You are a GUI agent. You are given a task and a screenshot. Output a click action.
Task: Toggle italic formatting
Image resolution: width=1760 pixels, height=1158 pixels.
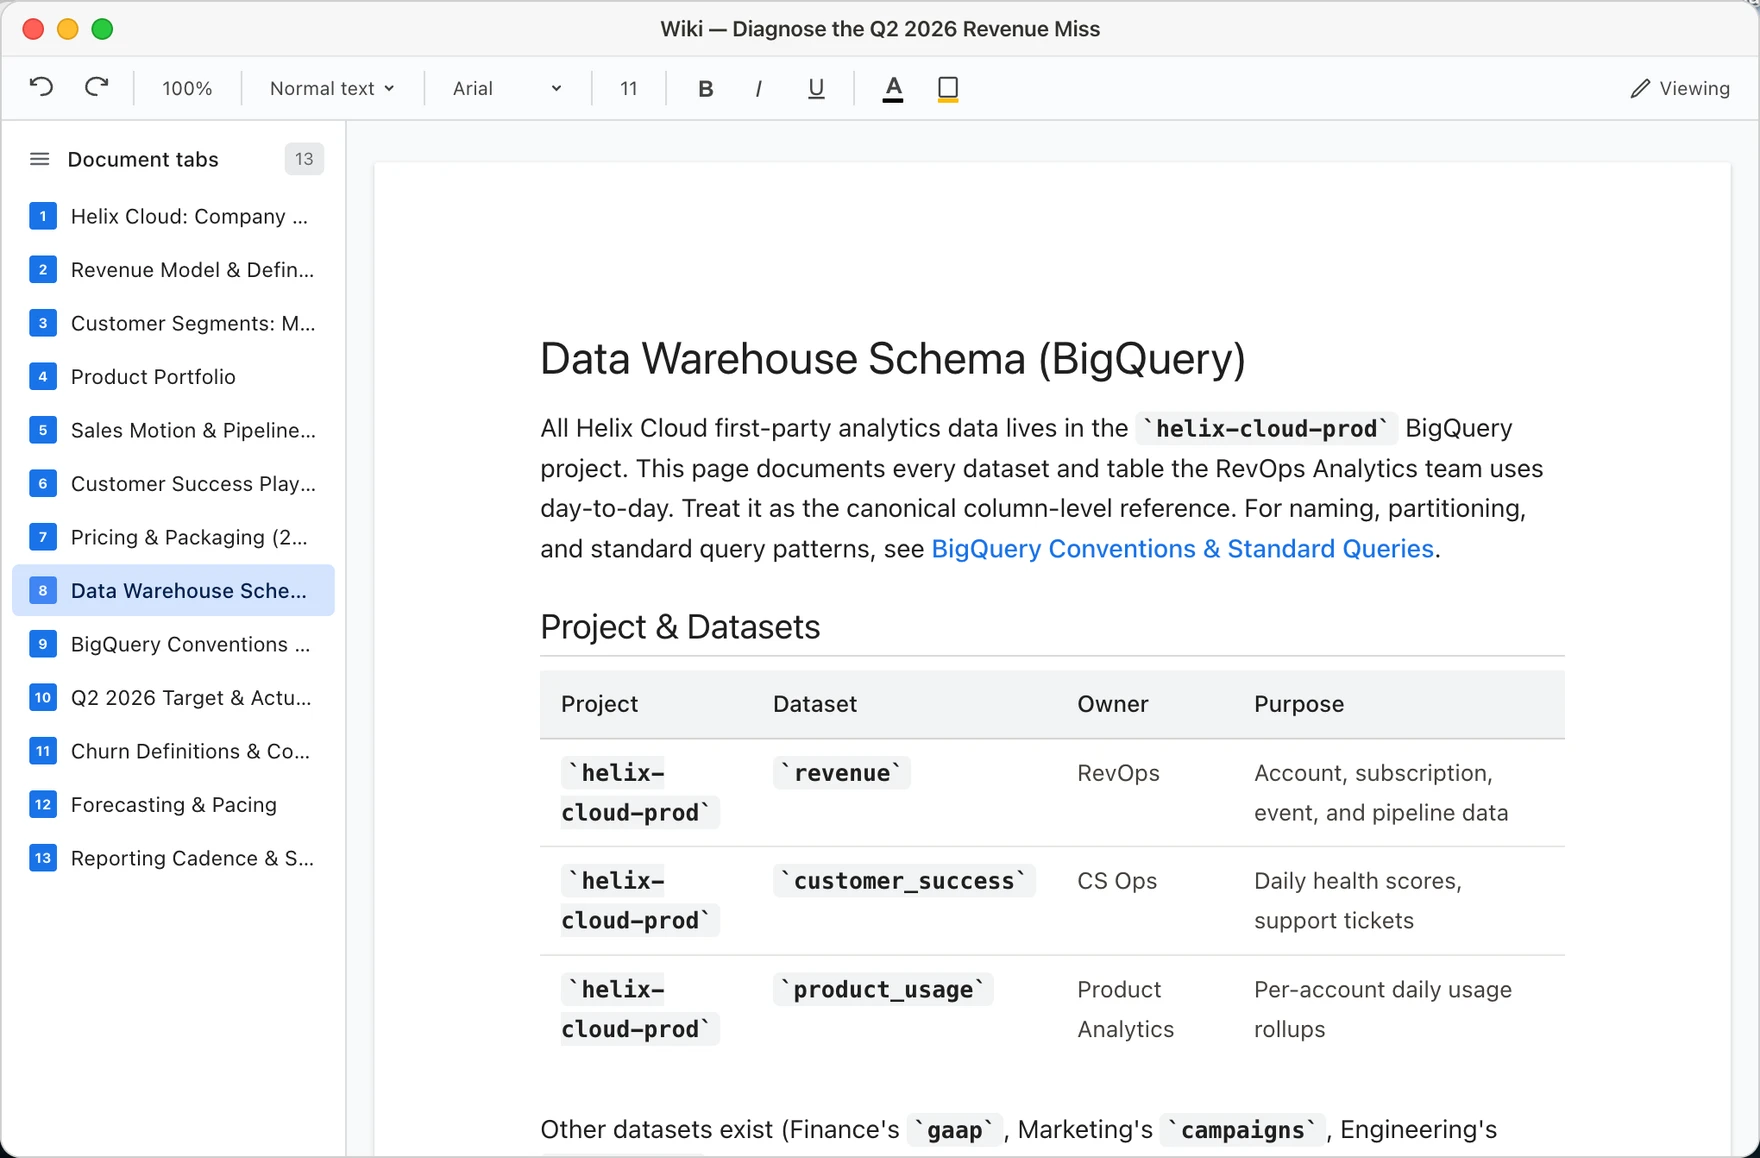759,88
